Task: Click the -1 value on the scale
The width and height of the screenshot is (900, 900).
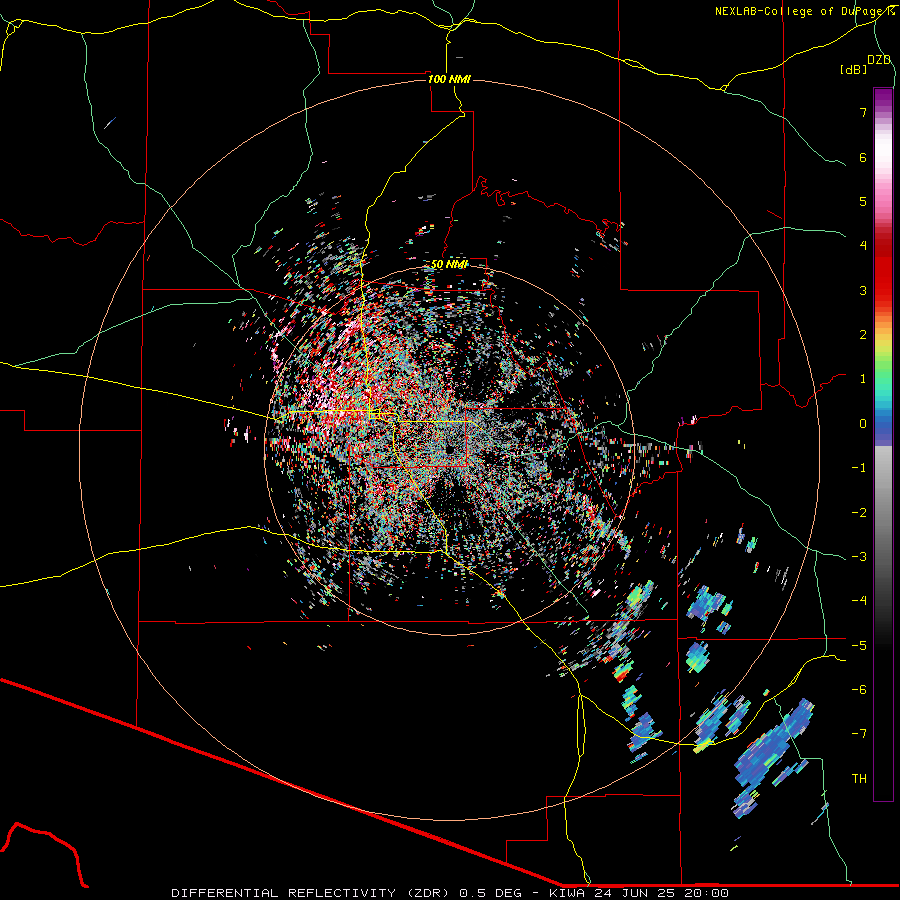Action: tap(859, 468)
